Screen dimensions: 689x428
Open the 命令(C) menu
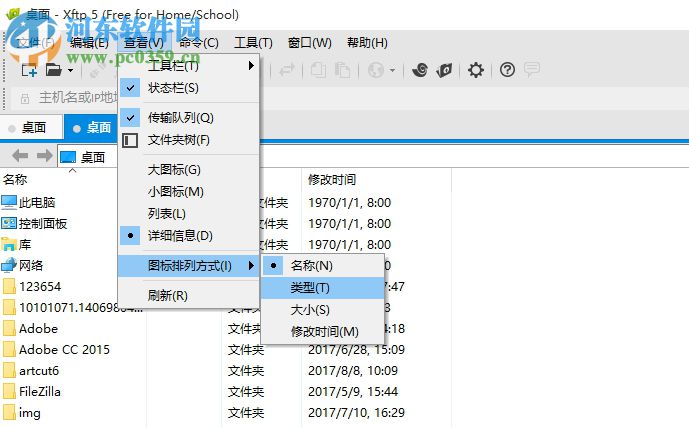point(199,43)
